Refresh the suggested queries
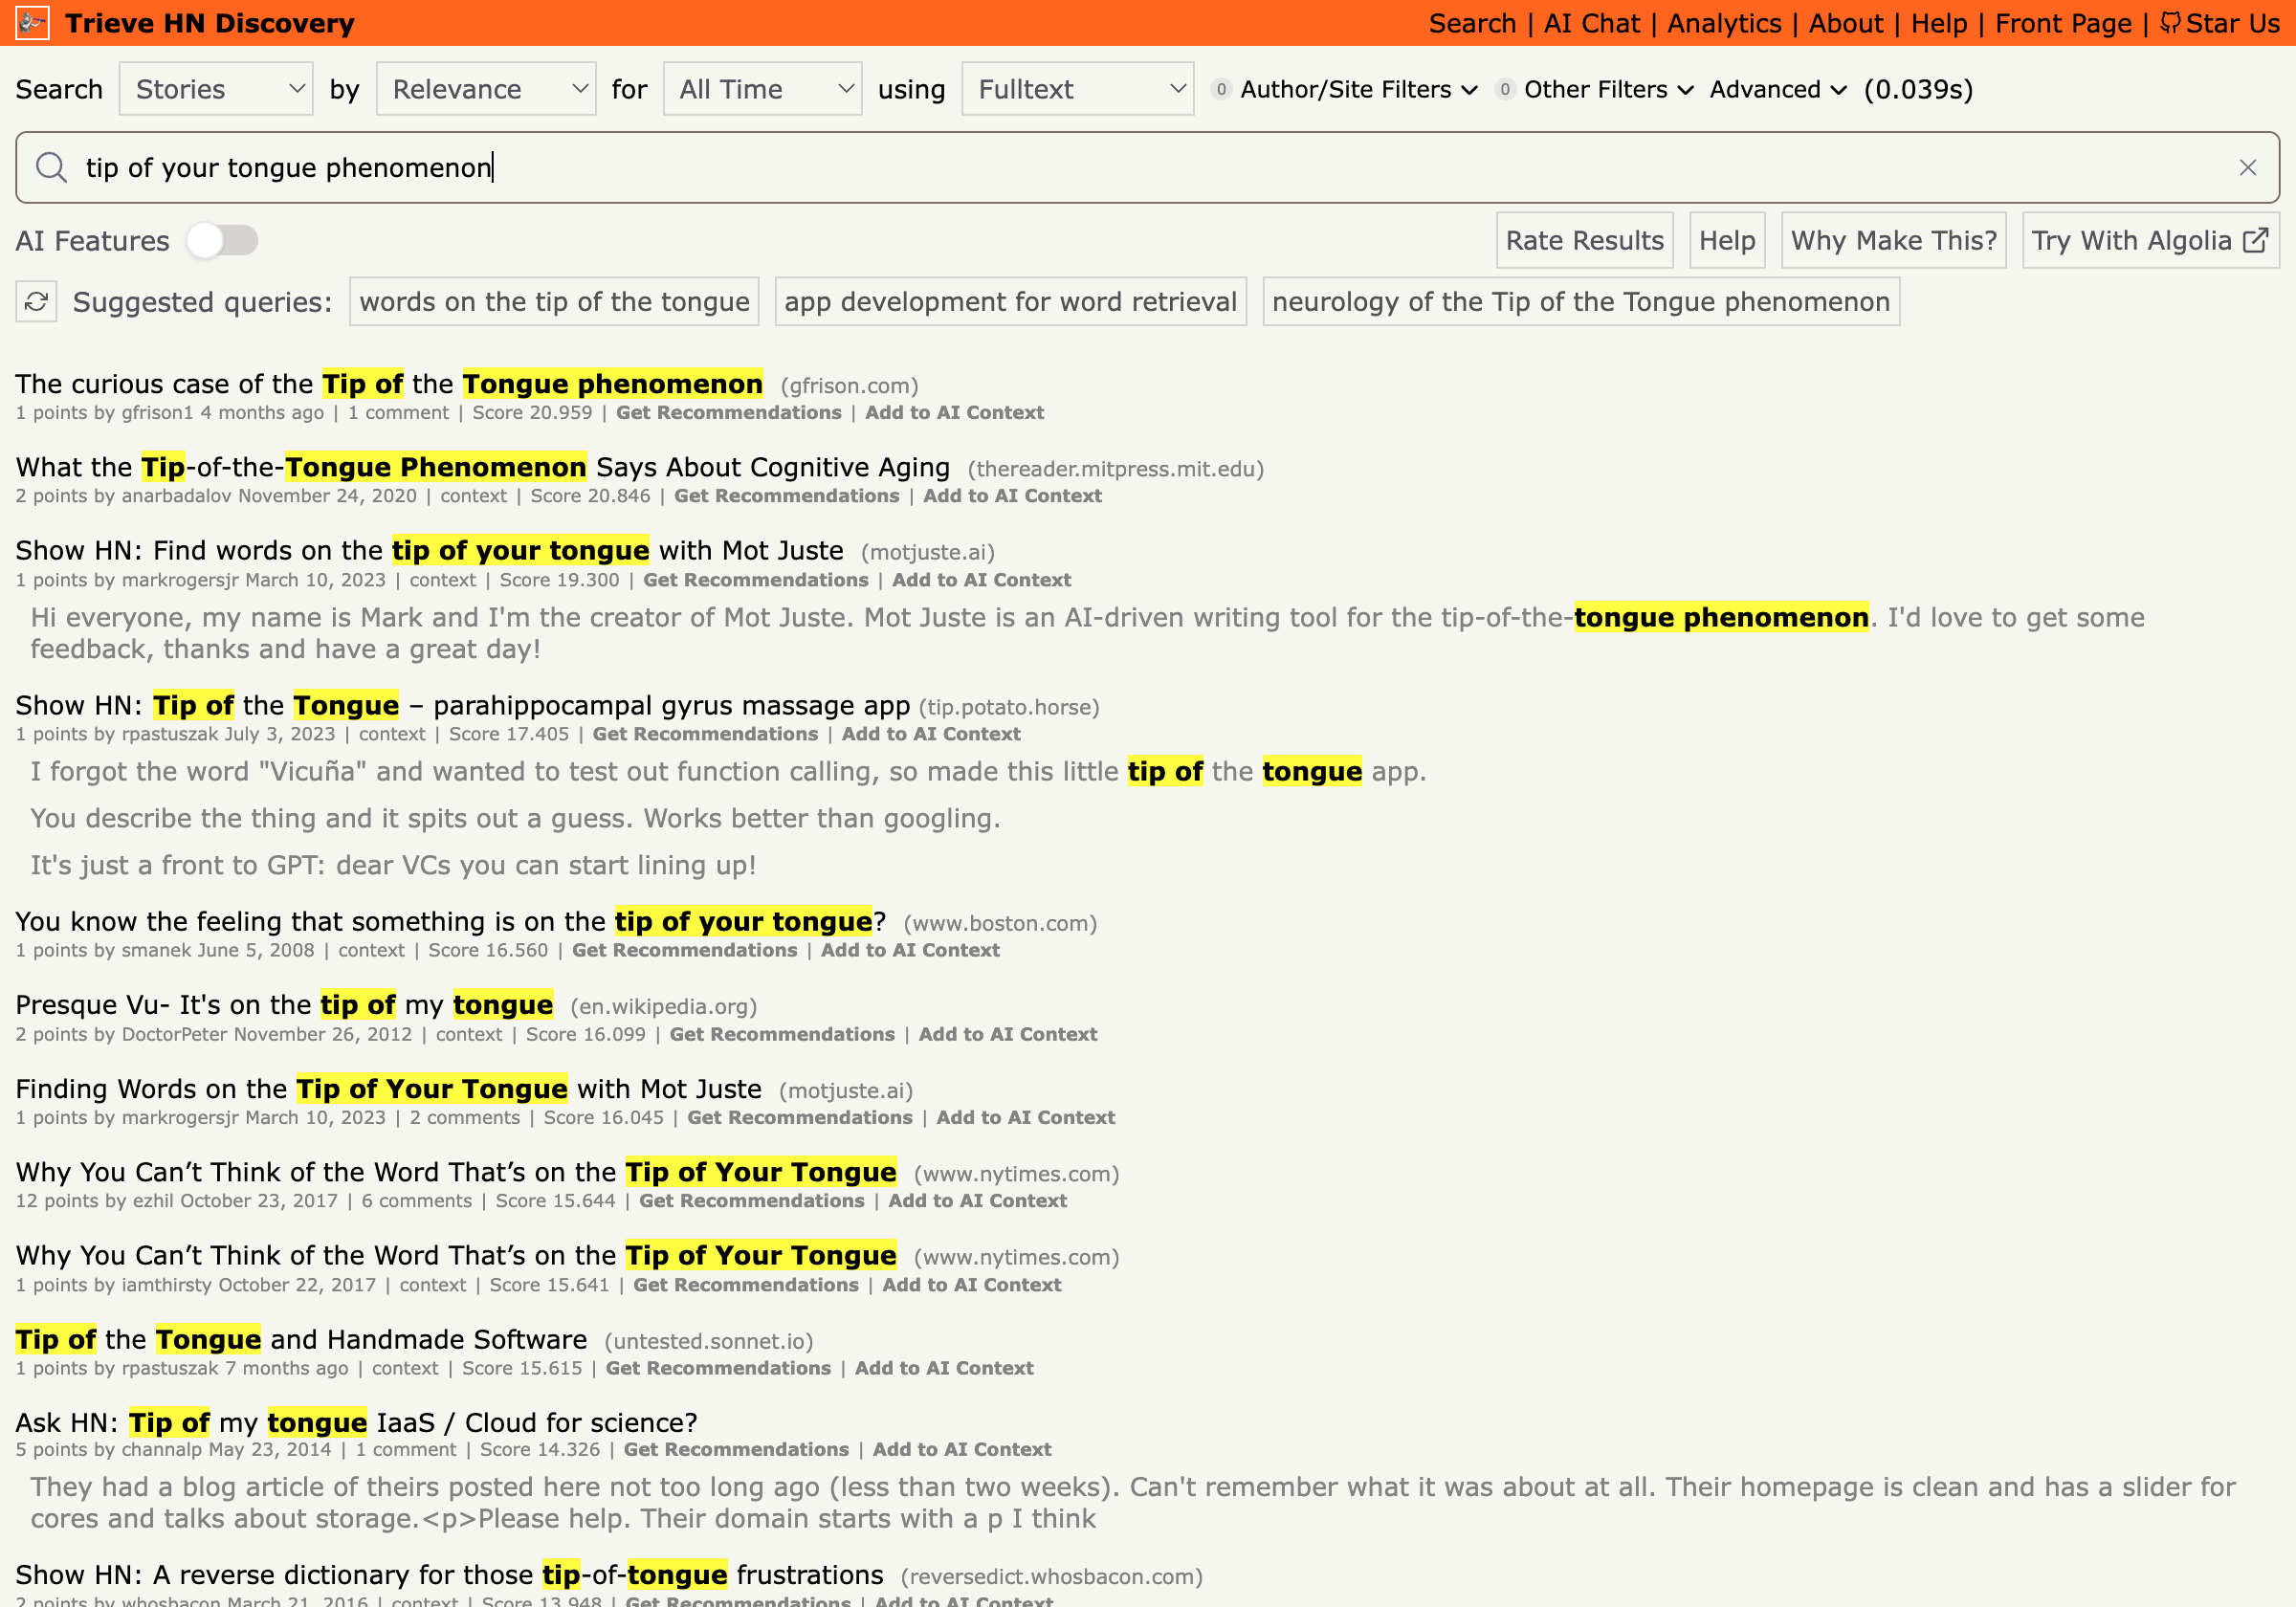This screenshot has height=1607, width=2296. tap(37, 301)
